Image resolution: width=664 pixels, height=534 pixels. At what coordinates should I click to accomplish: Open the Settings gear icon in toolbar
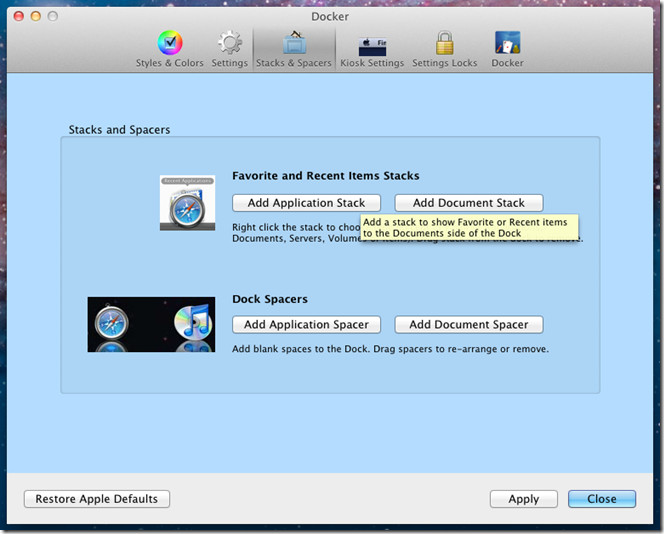point(230,42)
